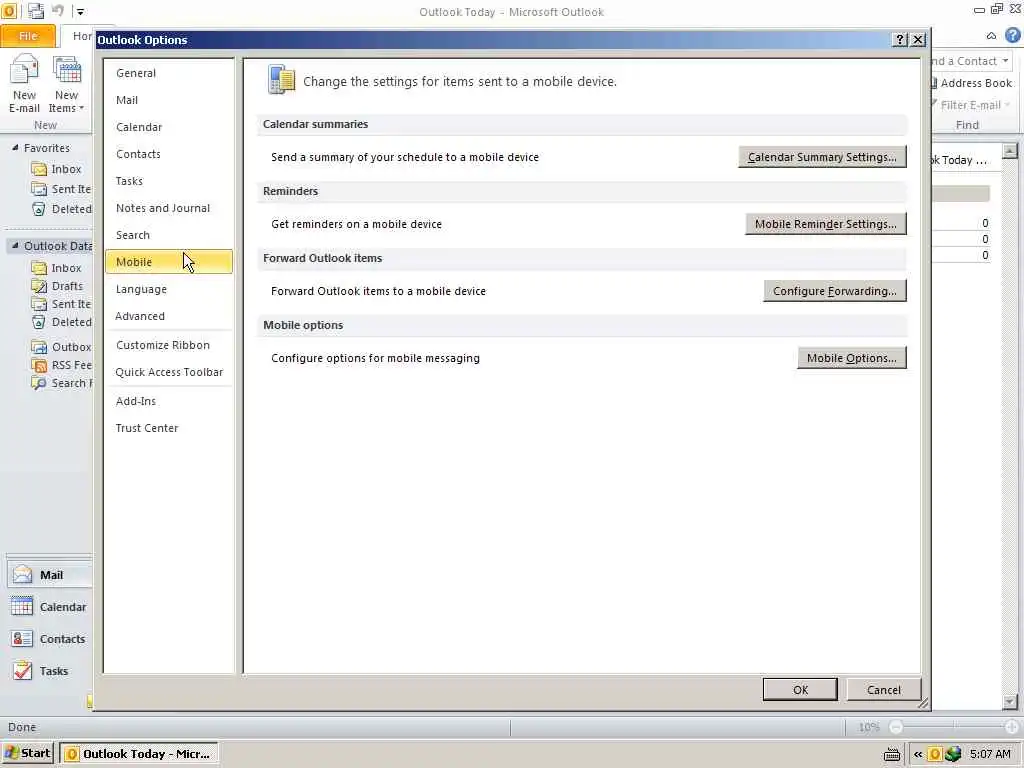Screen dimensions: 1024x768
Task: Click the Mobile settings phone icon in dialog
Action: point(281,80)
